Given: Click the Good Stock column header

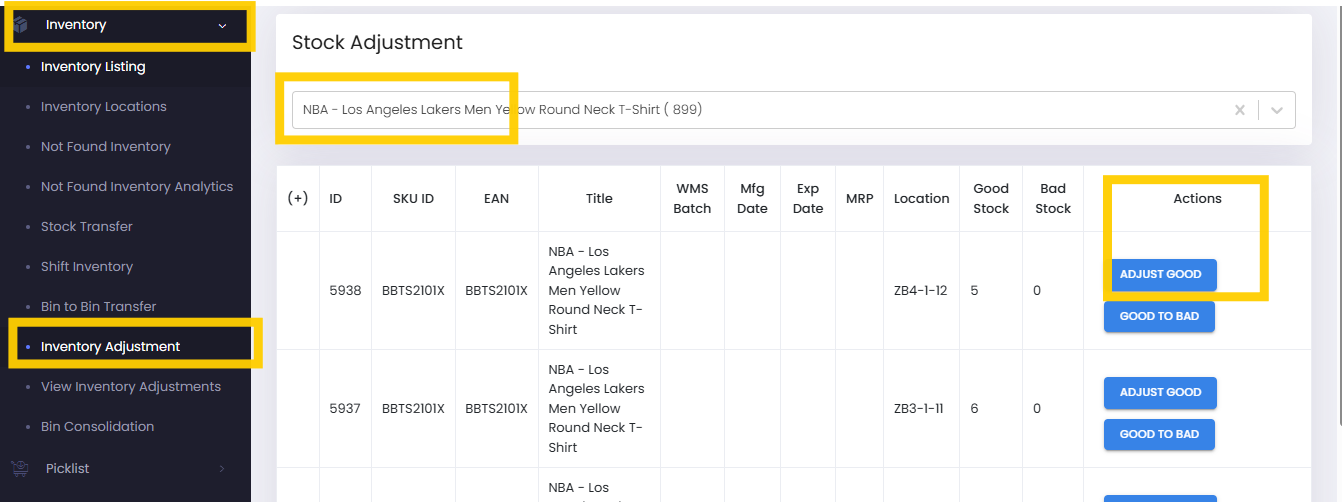Looking at the screenshot, I should click(991, 198).
